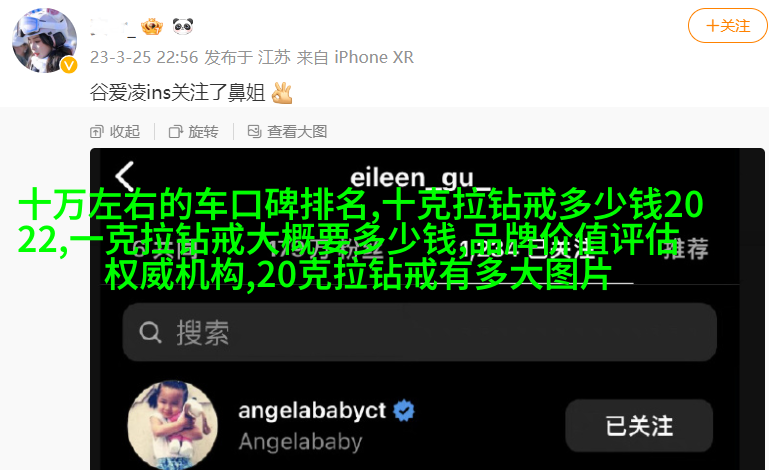This screenshot has width=769, height=470.
Task: Collapse the image with 收起
Action: 115,131
